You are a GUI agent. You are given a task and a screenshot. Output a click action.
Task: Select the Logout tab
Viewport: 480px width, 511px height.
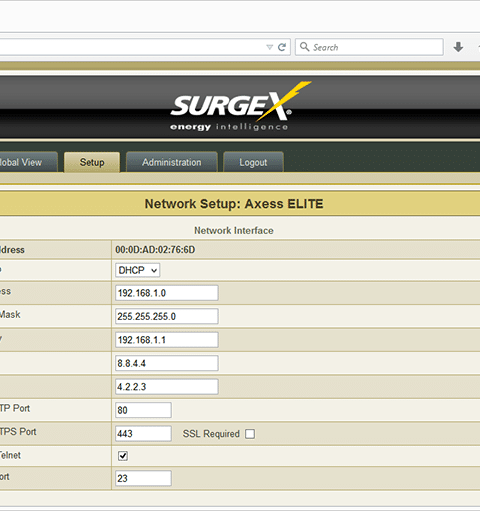pyautogui.click(x=253, y=162)
